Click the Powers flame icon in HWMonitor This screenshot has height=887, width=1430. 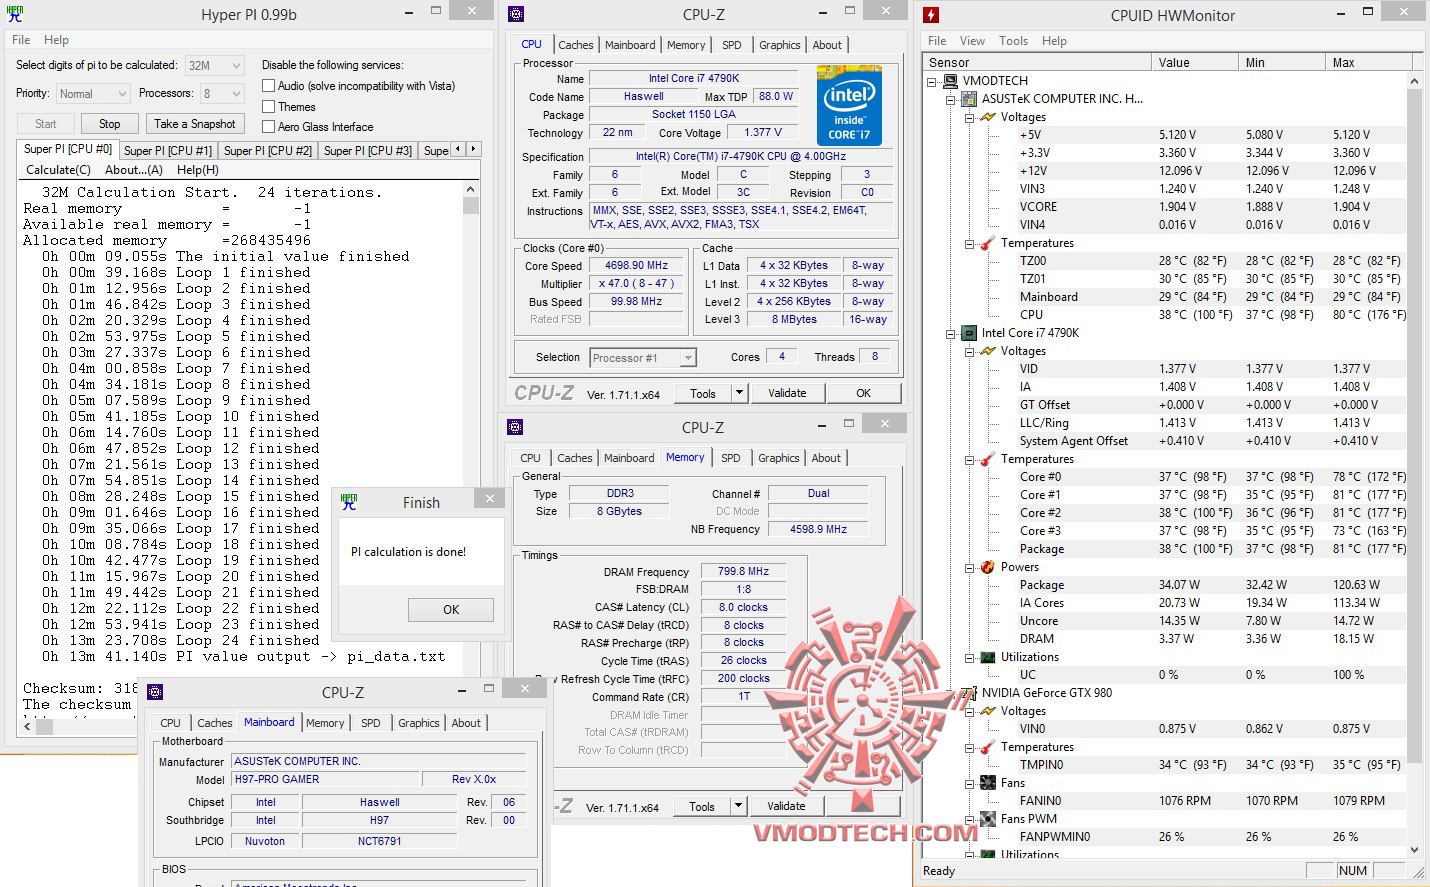click(988, 567)
